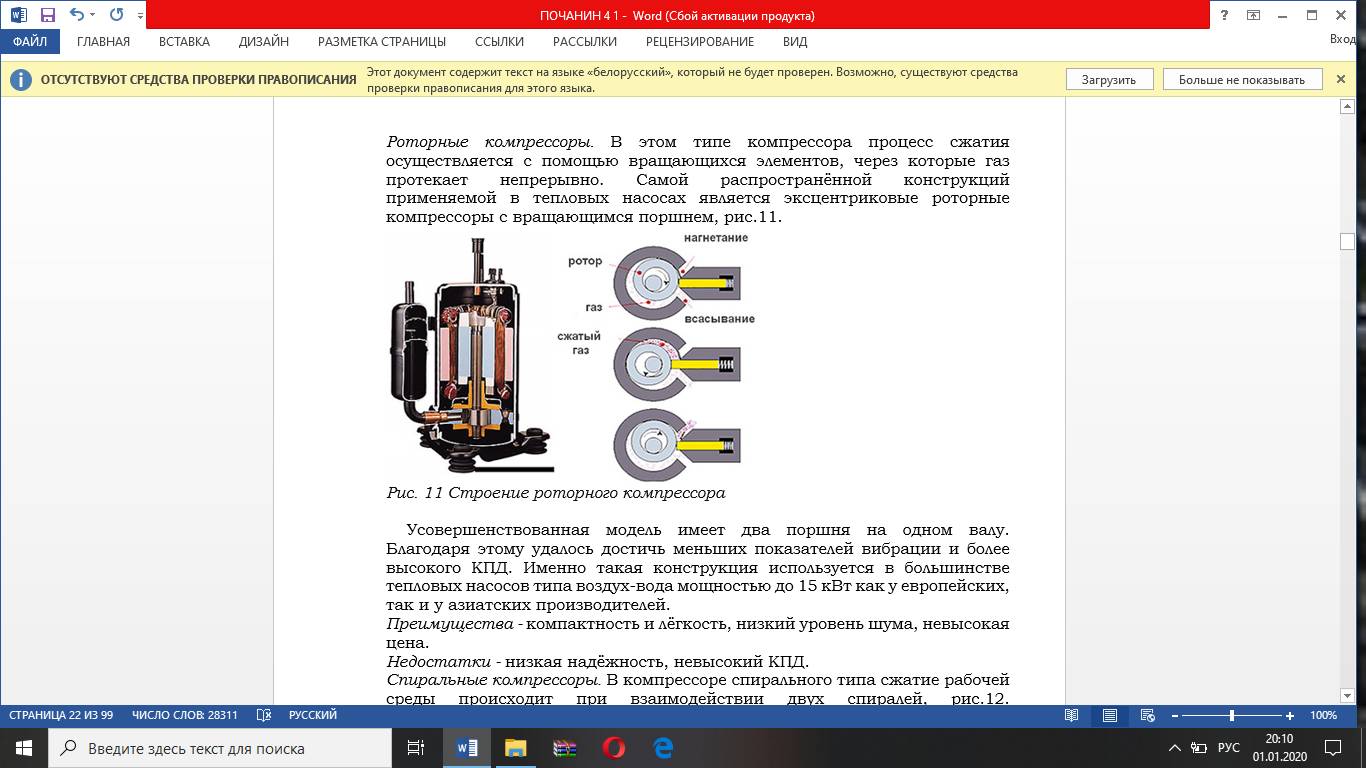The width and height of the screenshot is (1366, 768).
Task: Click zoom in plus icon
Action: 1290,716
